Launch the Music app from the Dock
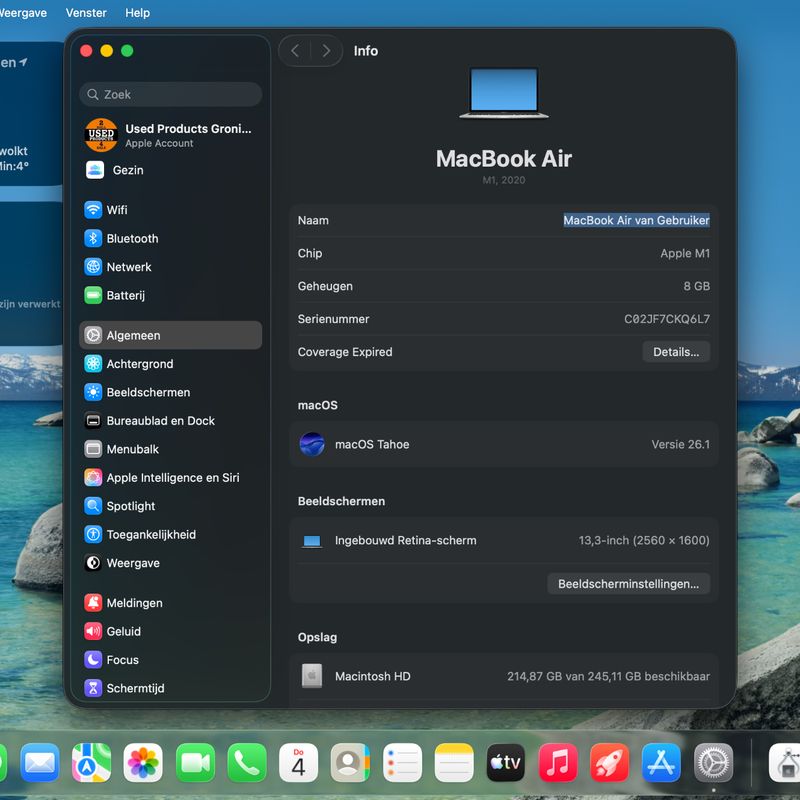The image size is (800, 800). 558,763
